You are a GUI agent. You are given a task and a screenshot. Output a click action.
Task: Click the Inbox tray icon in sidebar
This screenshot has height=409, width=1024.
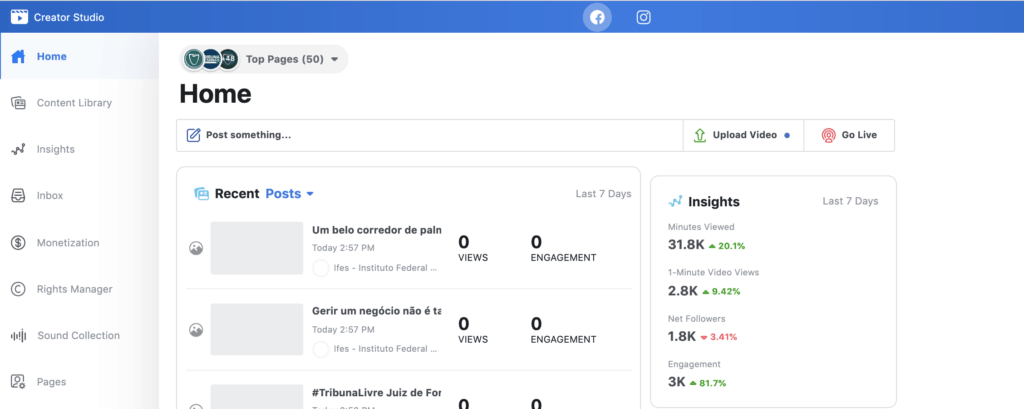18,195
